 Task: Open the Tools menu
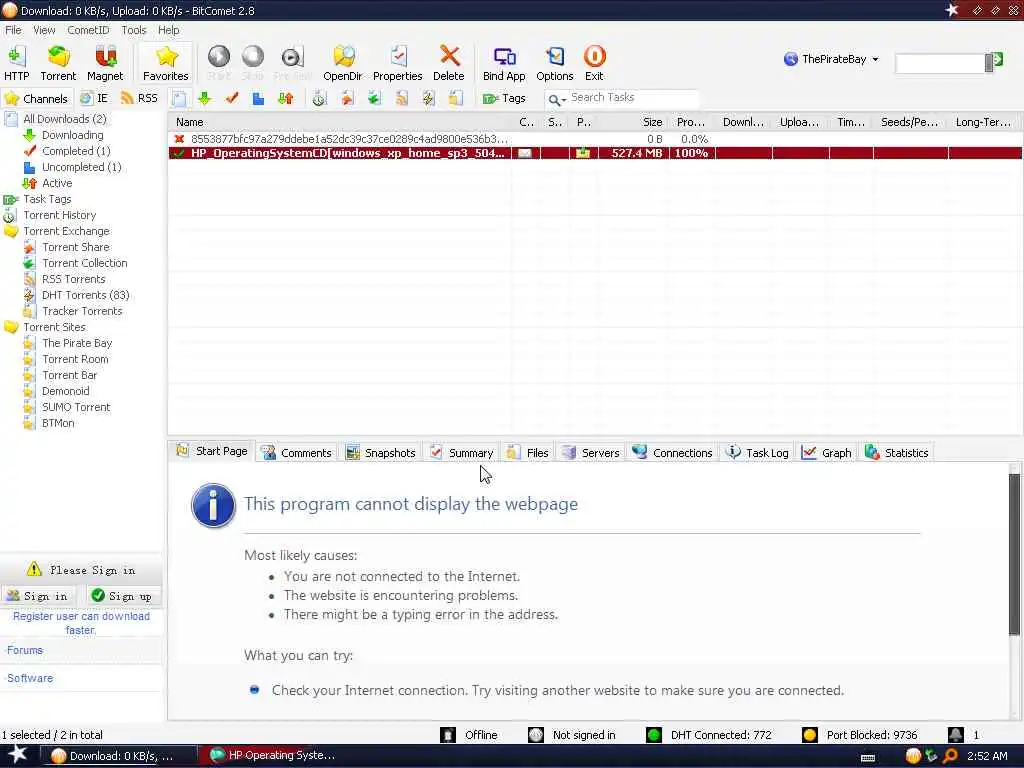coord(134,30)
